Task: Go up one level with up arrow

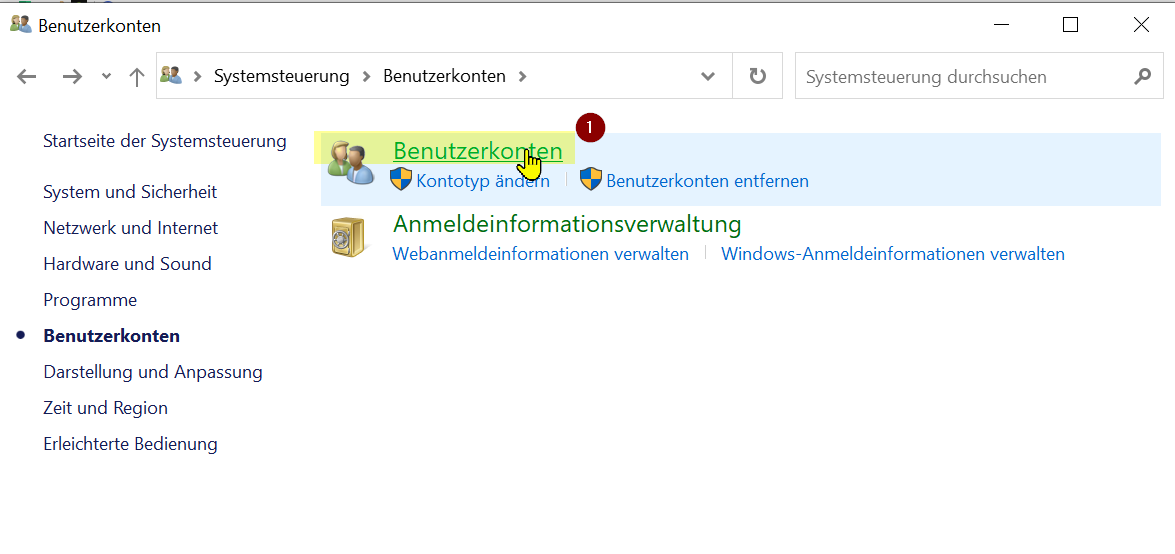Action: [x=137, y=77]
